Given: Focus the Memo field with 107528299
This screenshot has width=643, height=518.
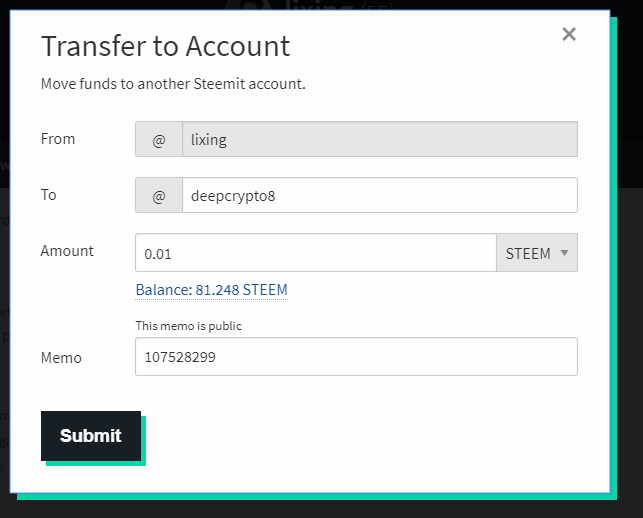Looking at the screenshot, I should [356, 357].
